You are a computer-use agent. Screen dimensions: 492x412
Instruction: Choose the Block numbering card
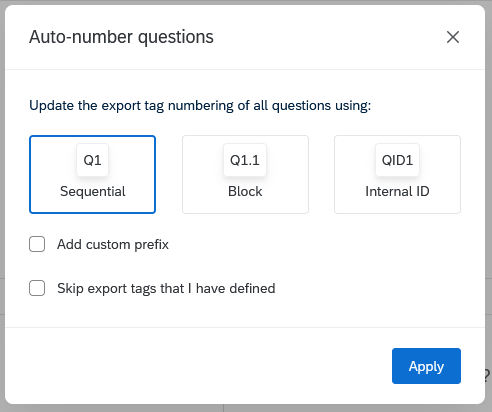coord(245,174)
